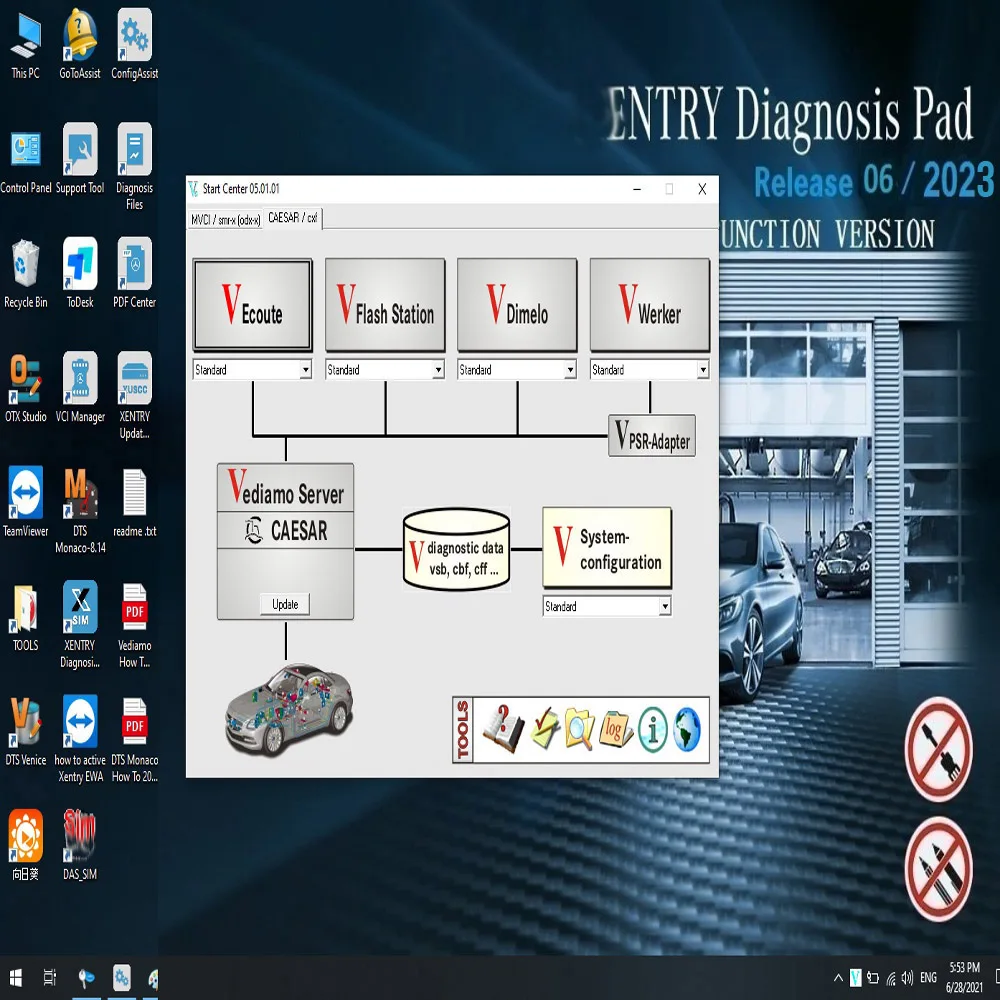Select the CAESAR / cxf tab
Viewport: 1000px width, 1000px height.
(x=293, y=218)
